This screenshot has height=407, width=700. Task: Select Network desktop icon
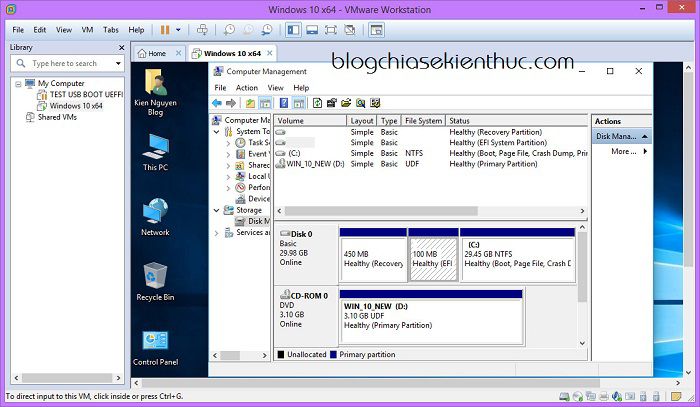155,217
